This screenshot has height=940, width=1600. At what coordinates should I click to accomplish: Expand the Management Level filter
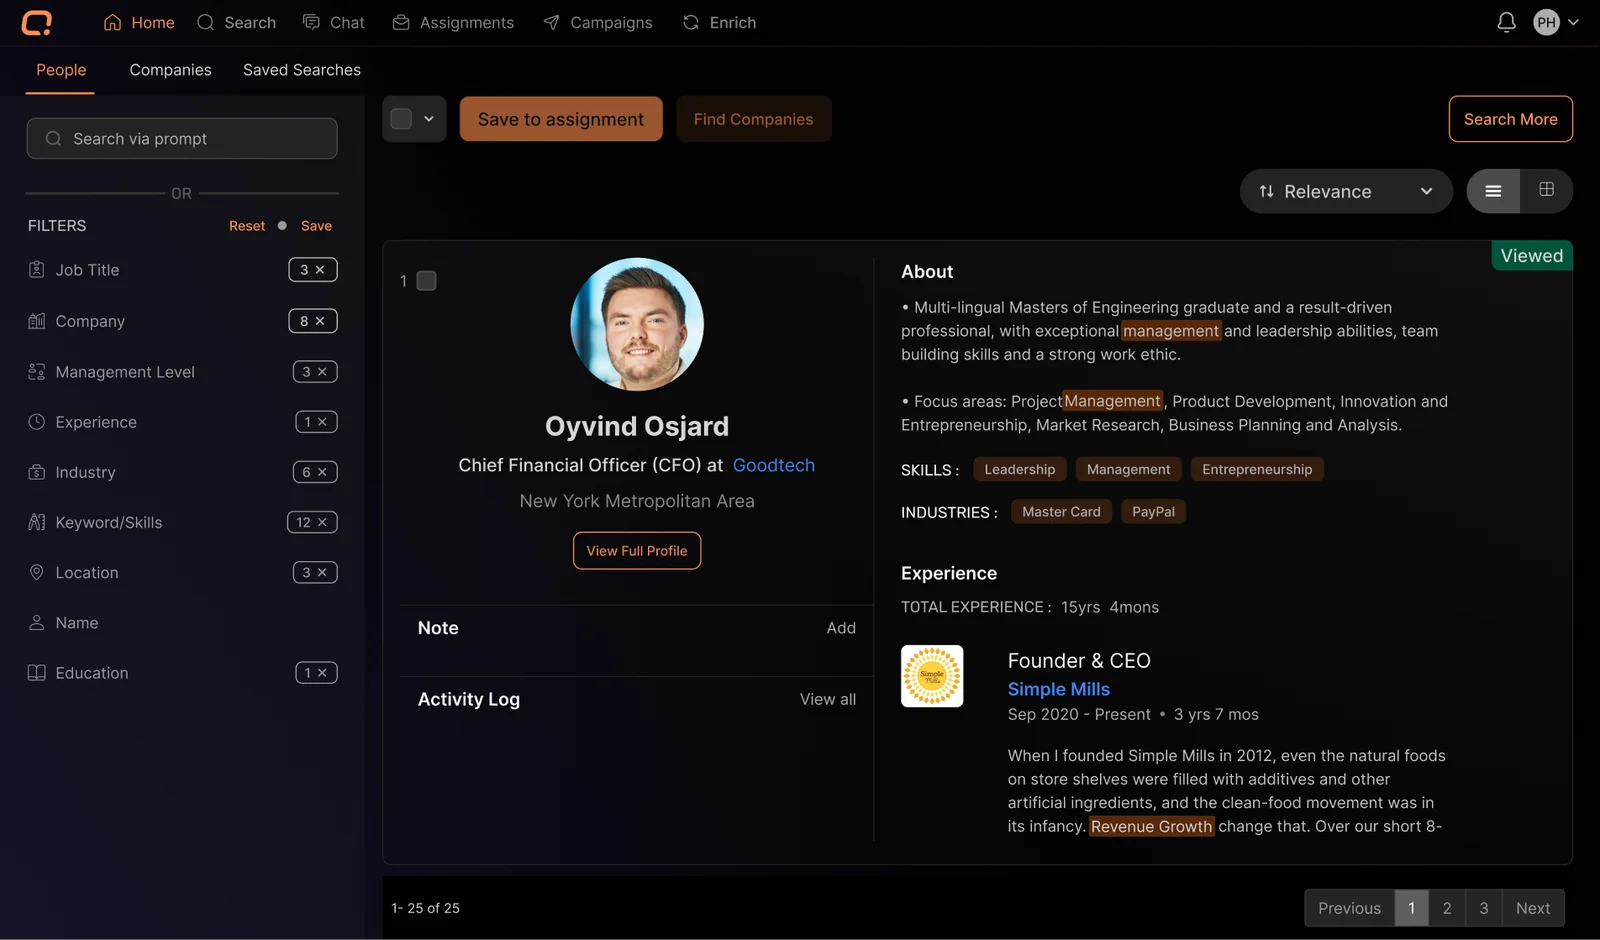pos(125,372)
